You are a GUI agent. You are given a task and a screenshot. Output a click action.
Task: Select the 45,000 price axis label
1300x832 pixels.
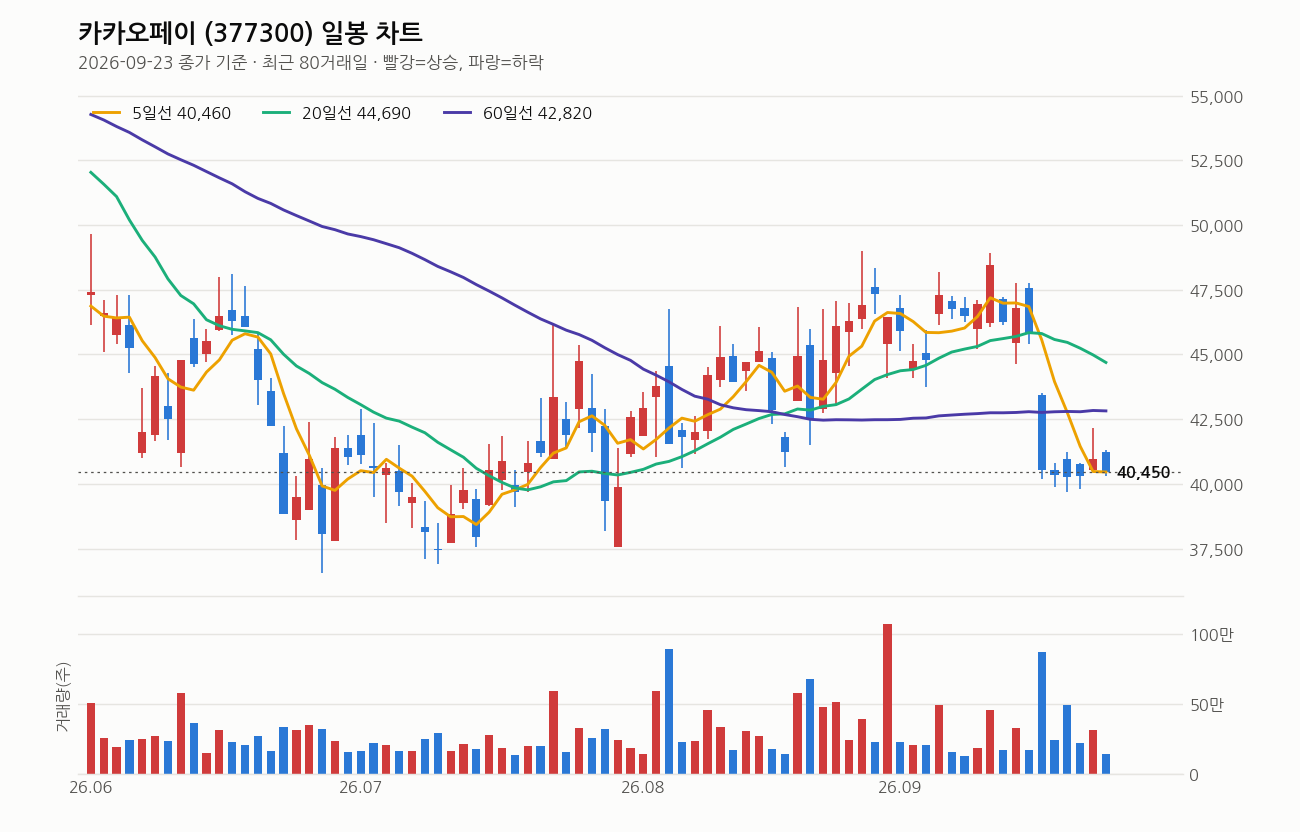tap(1216, 355)
